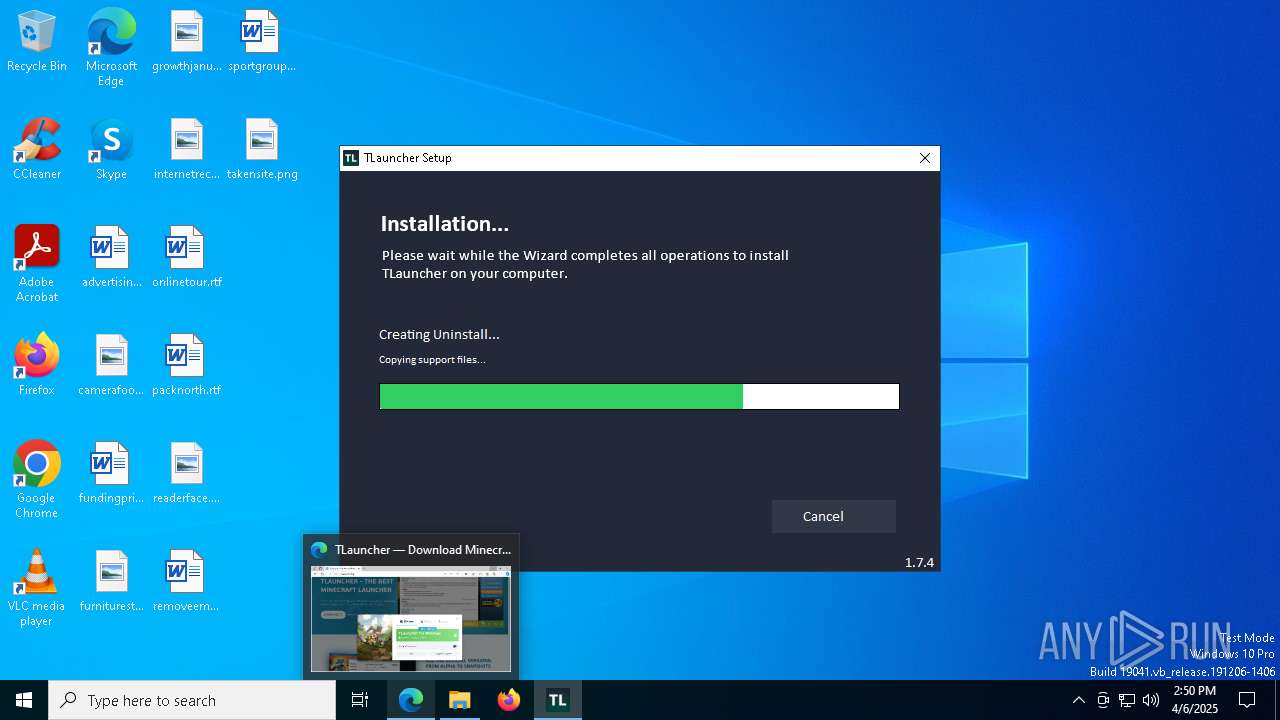
Task: Open the Windows Start menu
Action: (x=24, y=700)
